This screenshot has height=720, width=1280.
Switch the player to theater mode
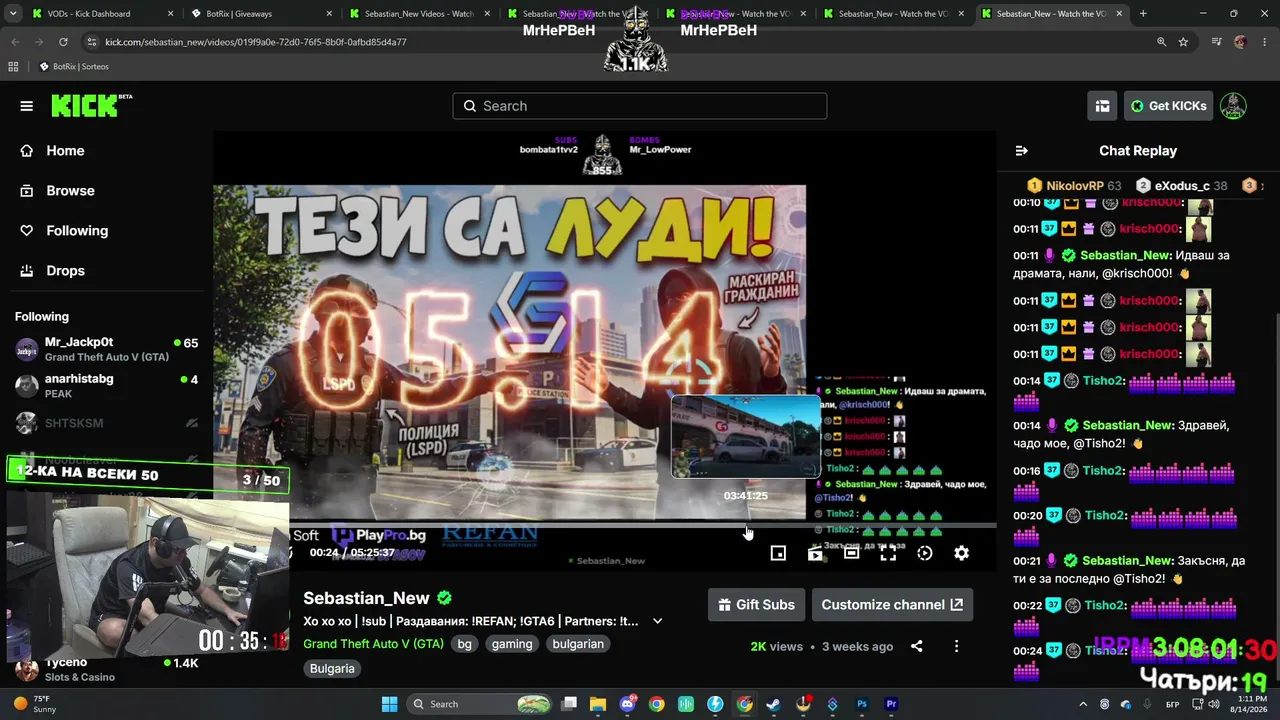[x=851, y=553]
